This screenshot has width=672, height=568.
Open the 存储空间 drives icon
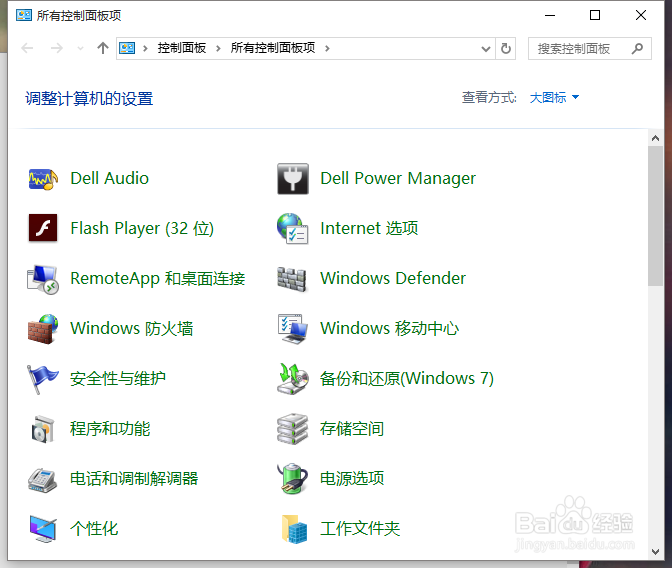coord(292,429)
